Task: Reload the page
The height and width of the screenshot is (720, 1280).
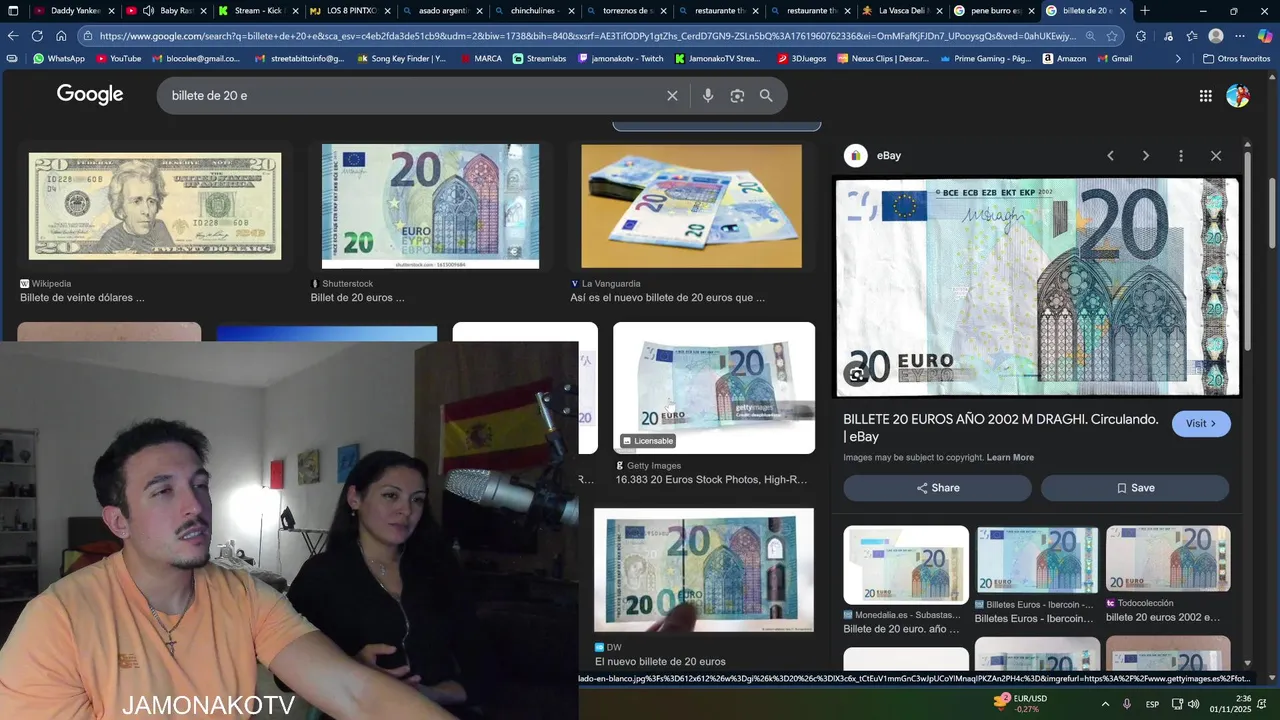Action: (x=37, y=36)
